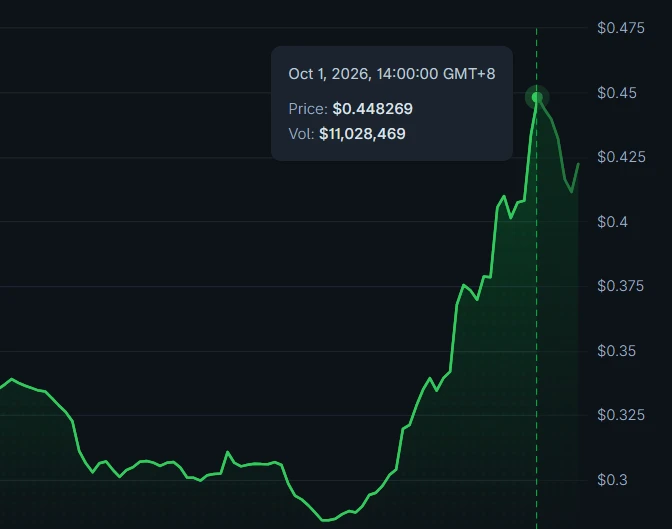Image resolution: width=672 pixels, height=529 pixels.
Task: Click the last data point at line's end
Action: [x=579, y=164]
